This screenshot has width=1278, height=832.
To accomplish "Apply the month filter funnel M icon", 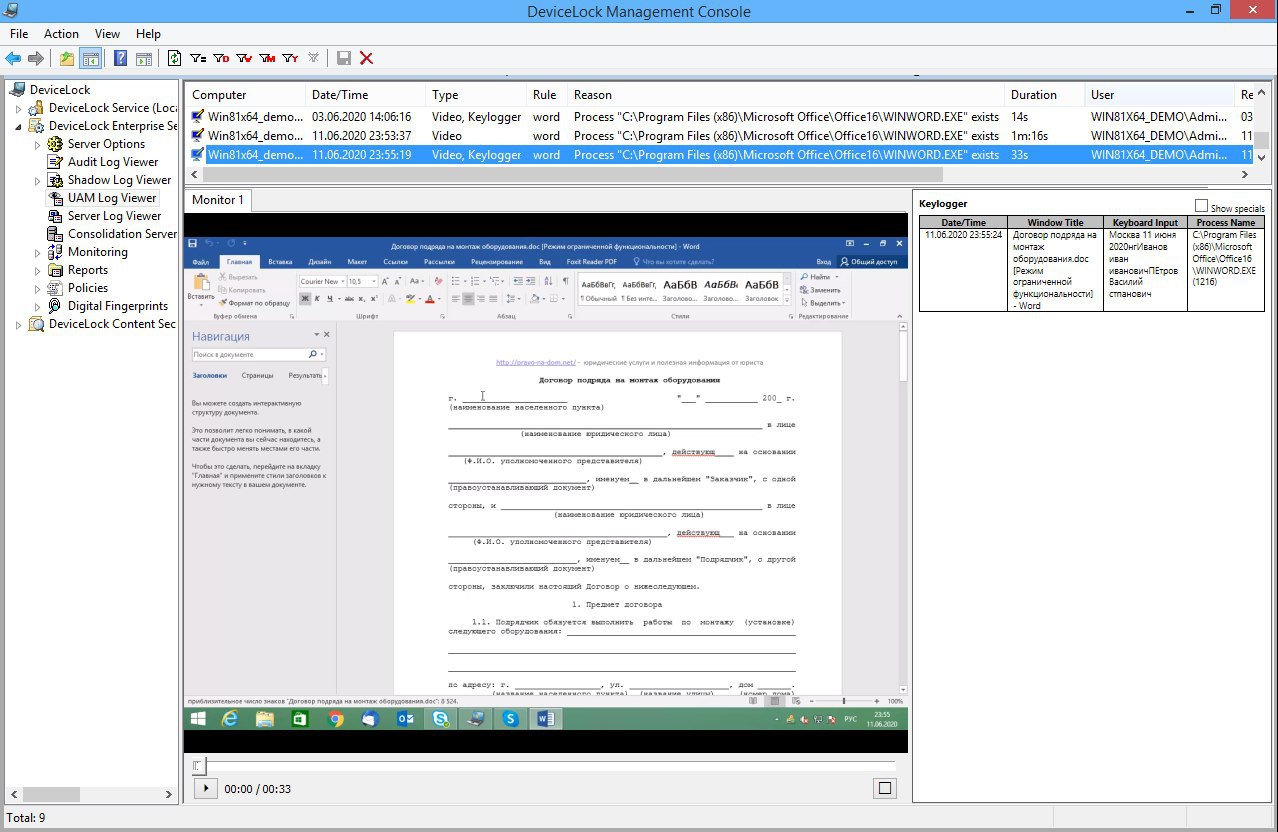I will [267, 58].
